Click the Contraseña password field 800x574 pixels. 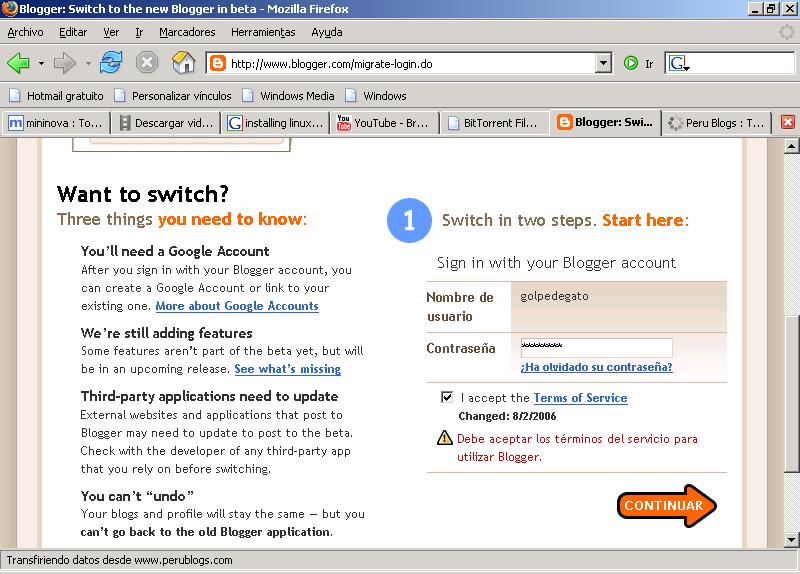596,347
